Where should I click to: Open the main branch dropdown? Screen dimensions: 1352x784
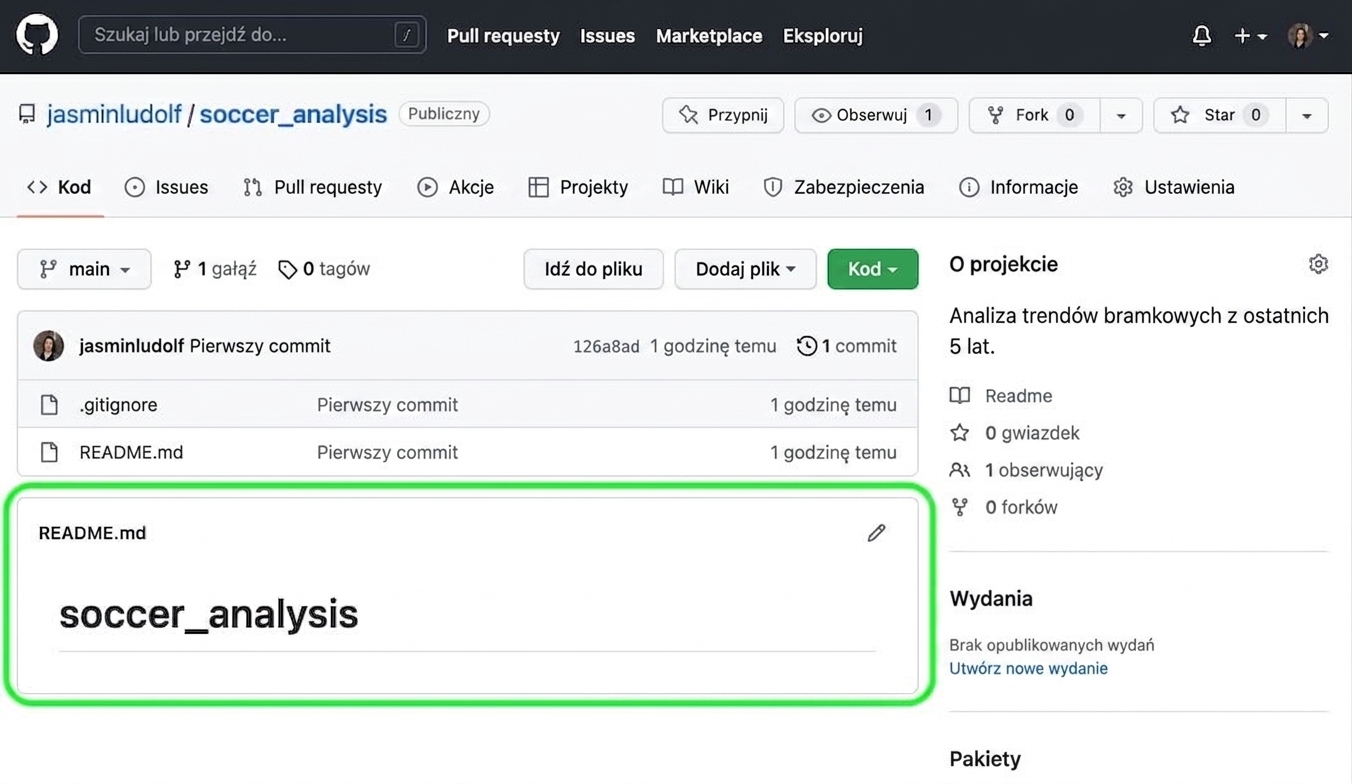click(84, 269)
